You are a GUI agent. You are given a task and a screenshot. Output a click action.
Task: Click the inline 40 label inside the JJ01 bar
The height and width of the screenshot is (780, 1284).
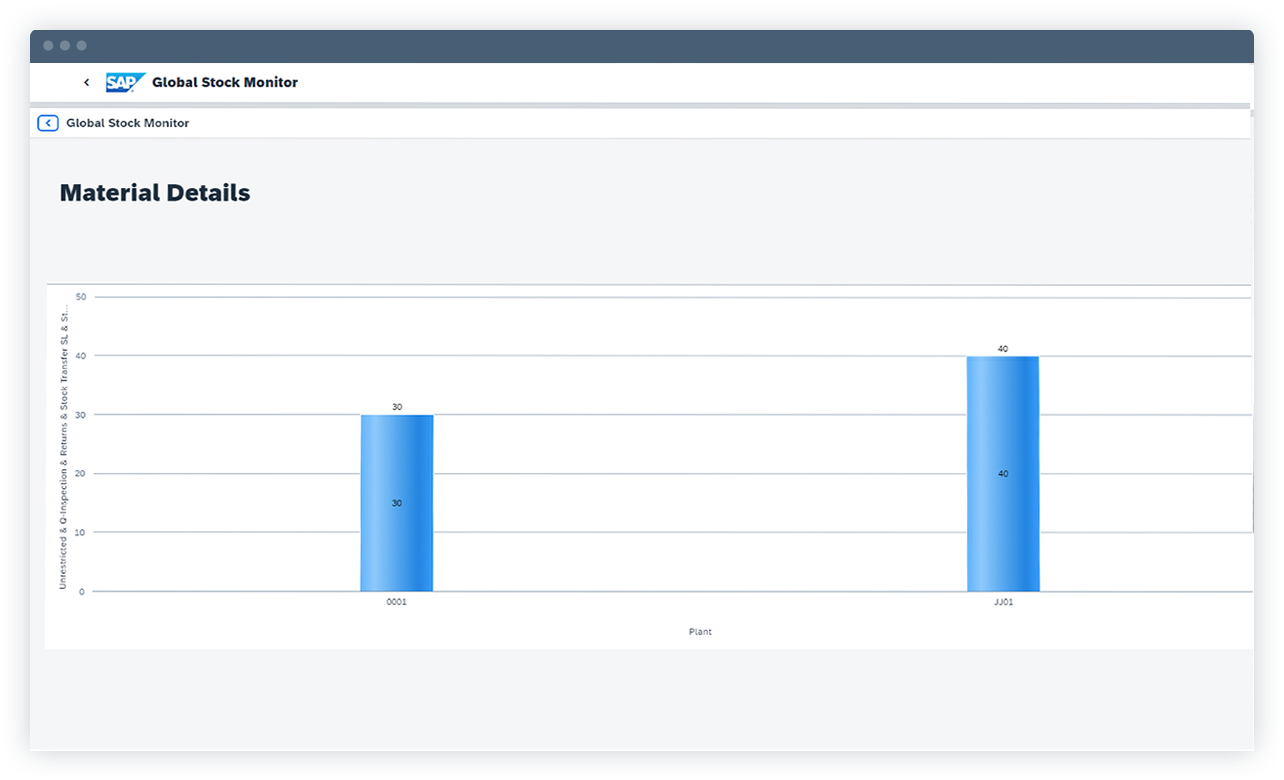point(1004,473)
